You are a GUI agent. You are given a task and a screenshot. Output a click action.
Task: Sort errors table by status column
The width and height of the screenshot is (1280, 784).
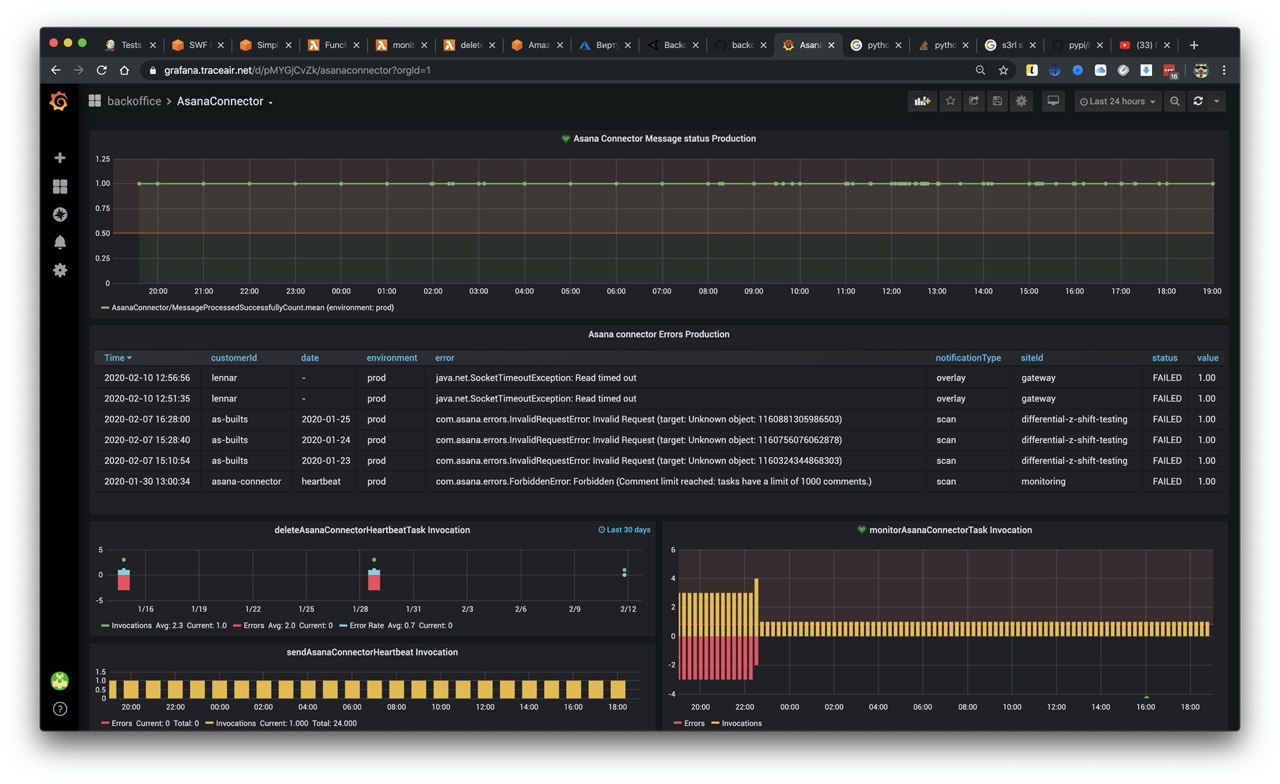click(x=1165, y=358)
